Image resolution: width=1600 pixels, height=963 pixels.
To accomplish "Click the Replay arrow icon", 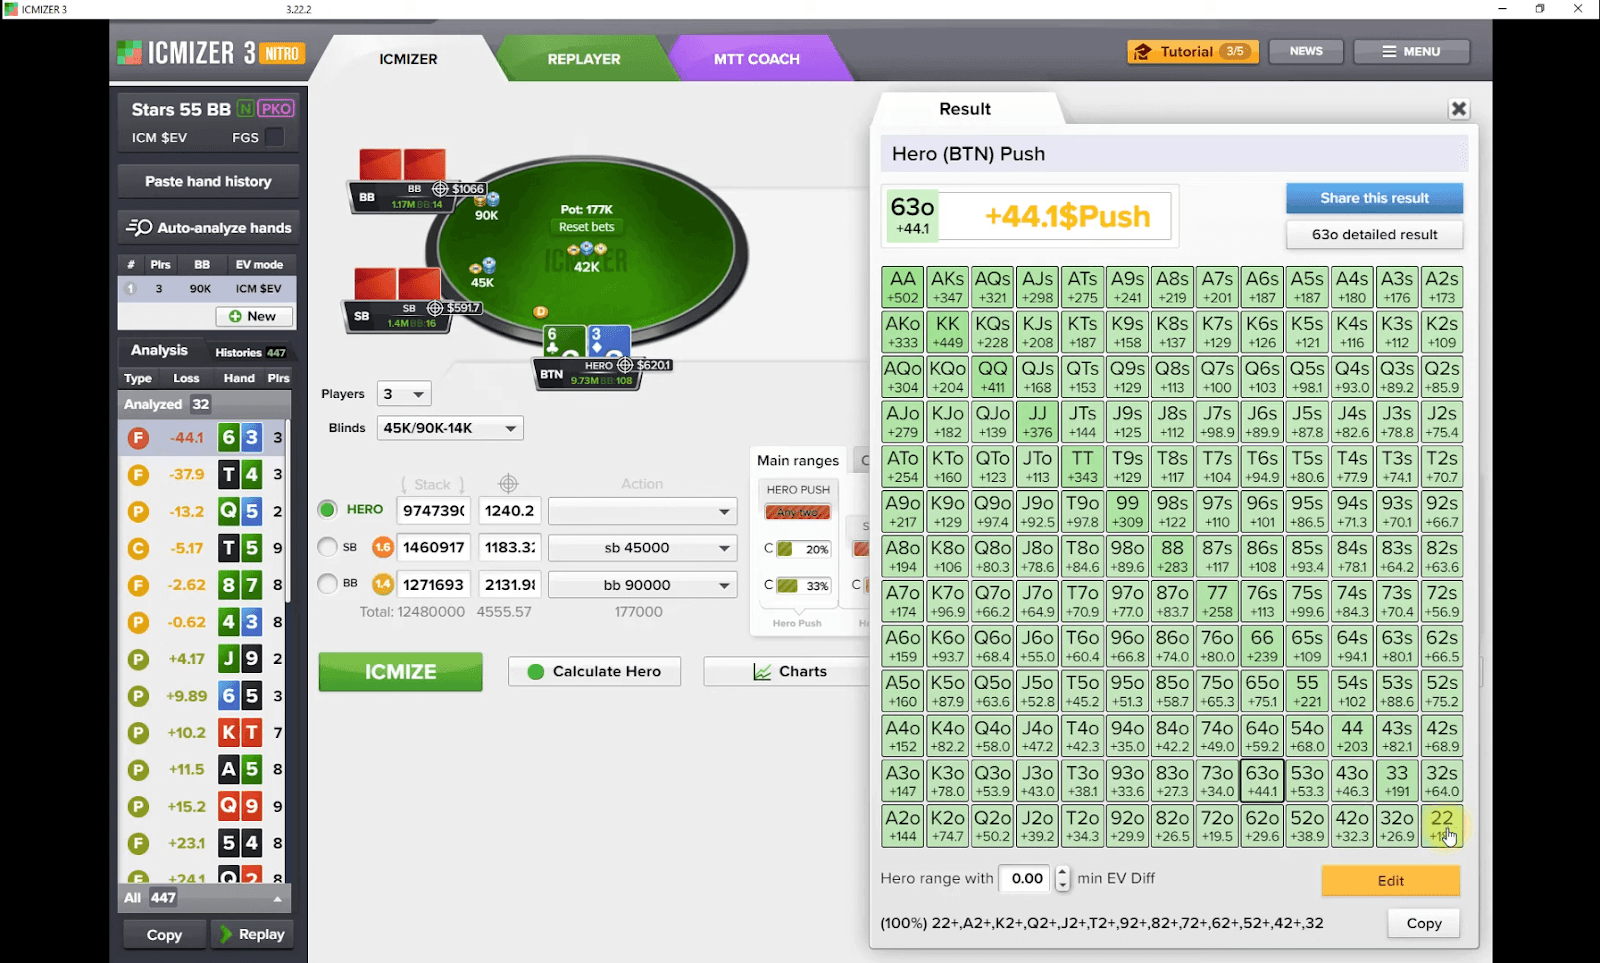I will click(x=226, y=934).
